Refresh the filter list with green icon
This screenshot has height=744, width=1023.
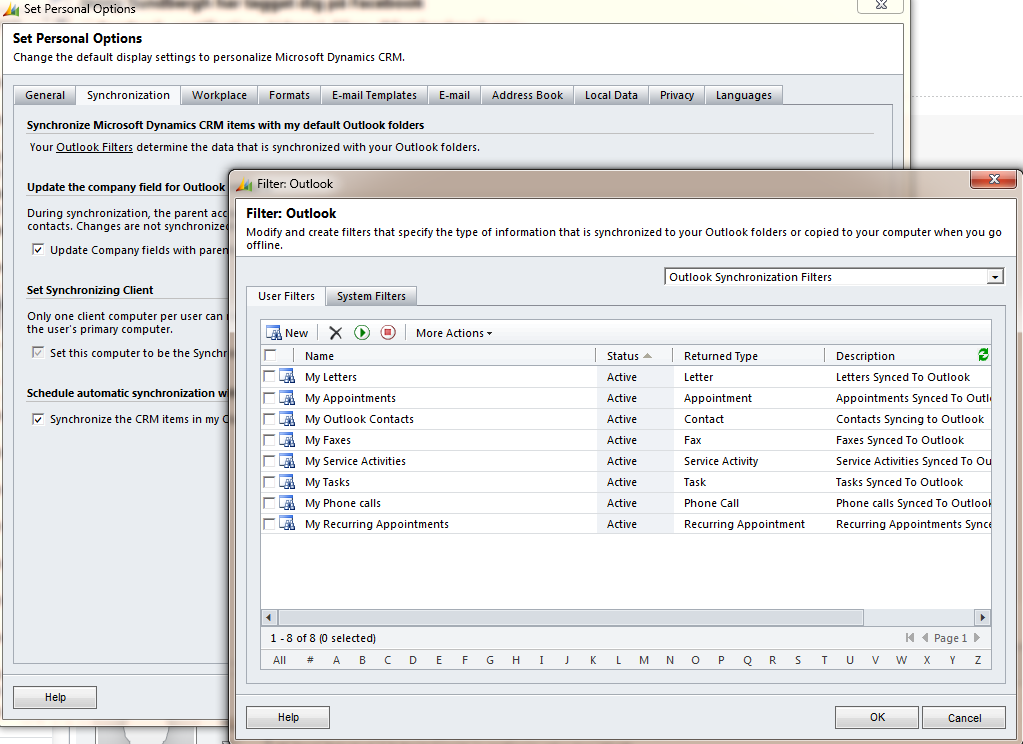[x=983, y=354]
